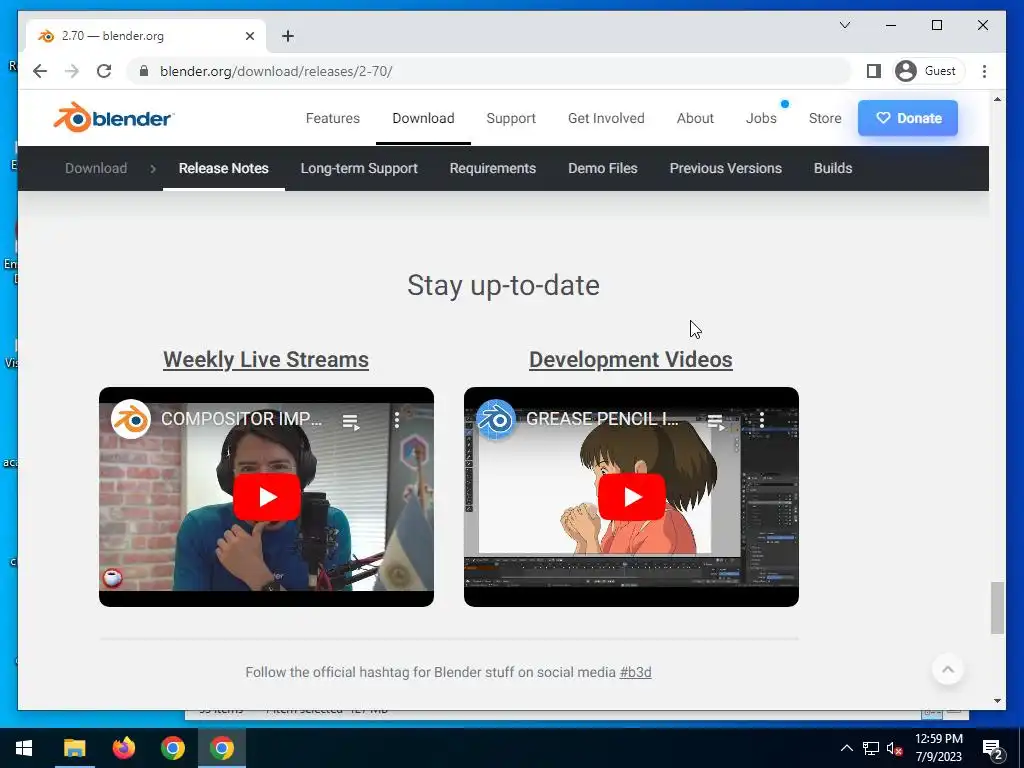Click the GREASE PENCIL I... video title
The image size is (1024, 768).
[x=602, y=419]
